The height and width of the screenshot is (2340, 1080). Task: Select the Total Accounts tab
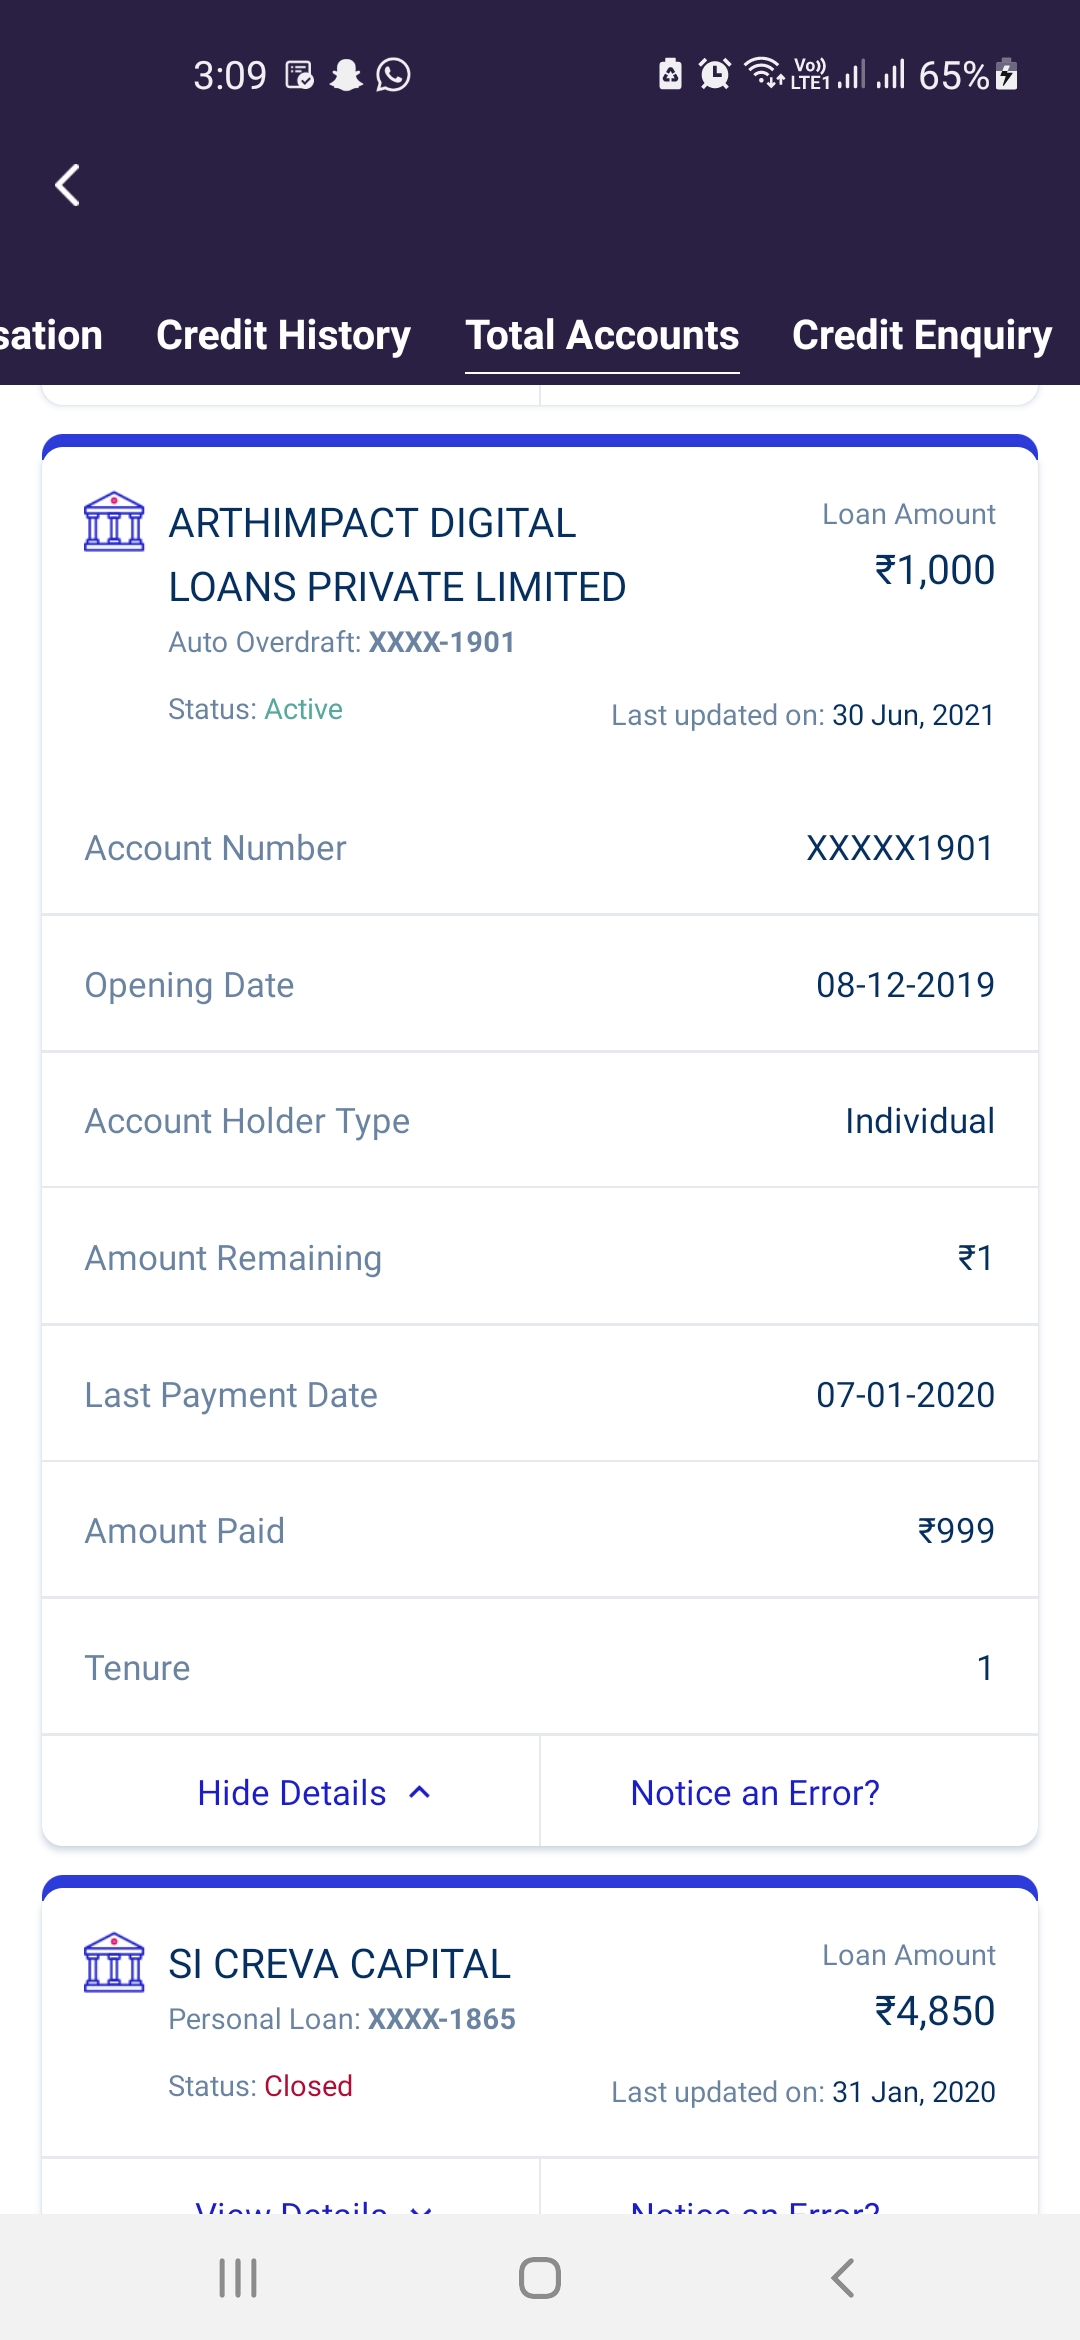point(602,335)
